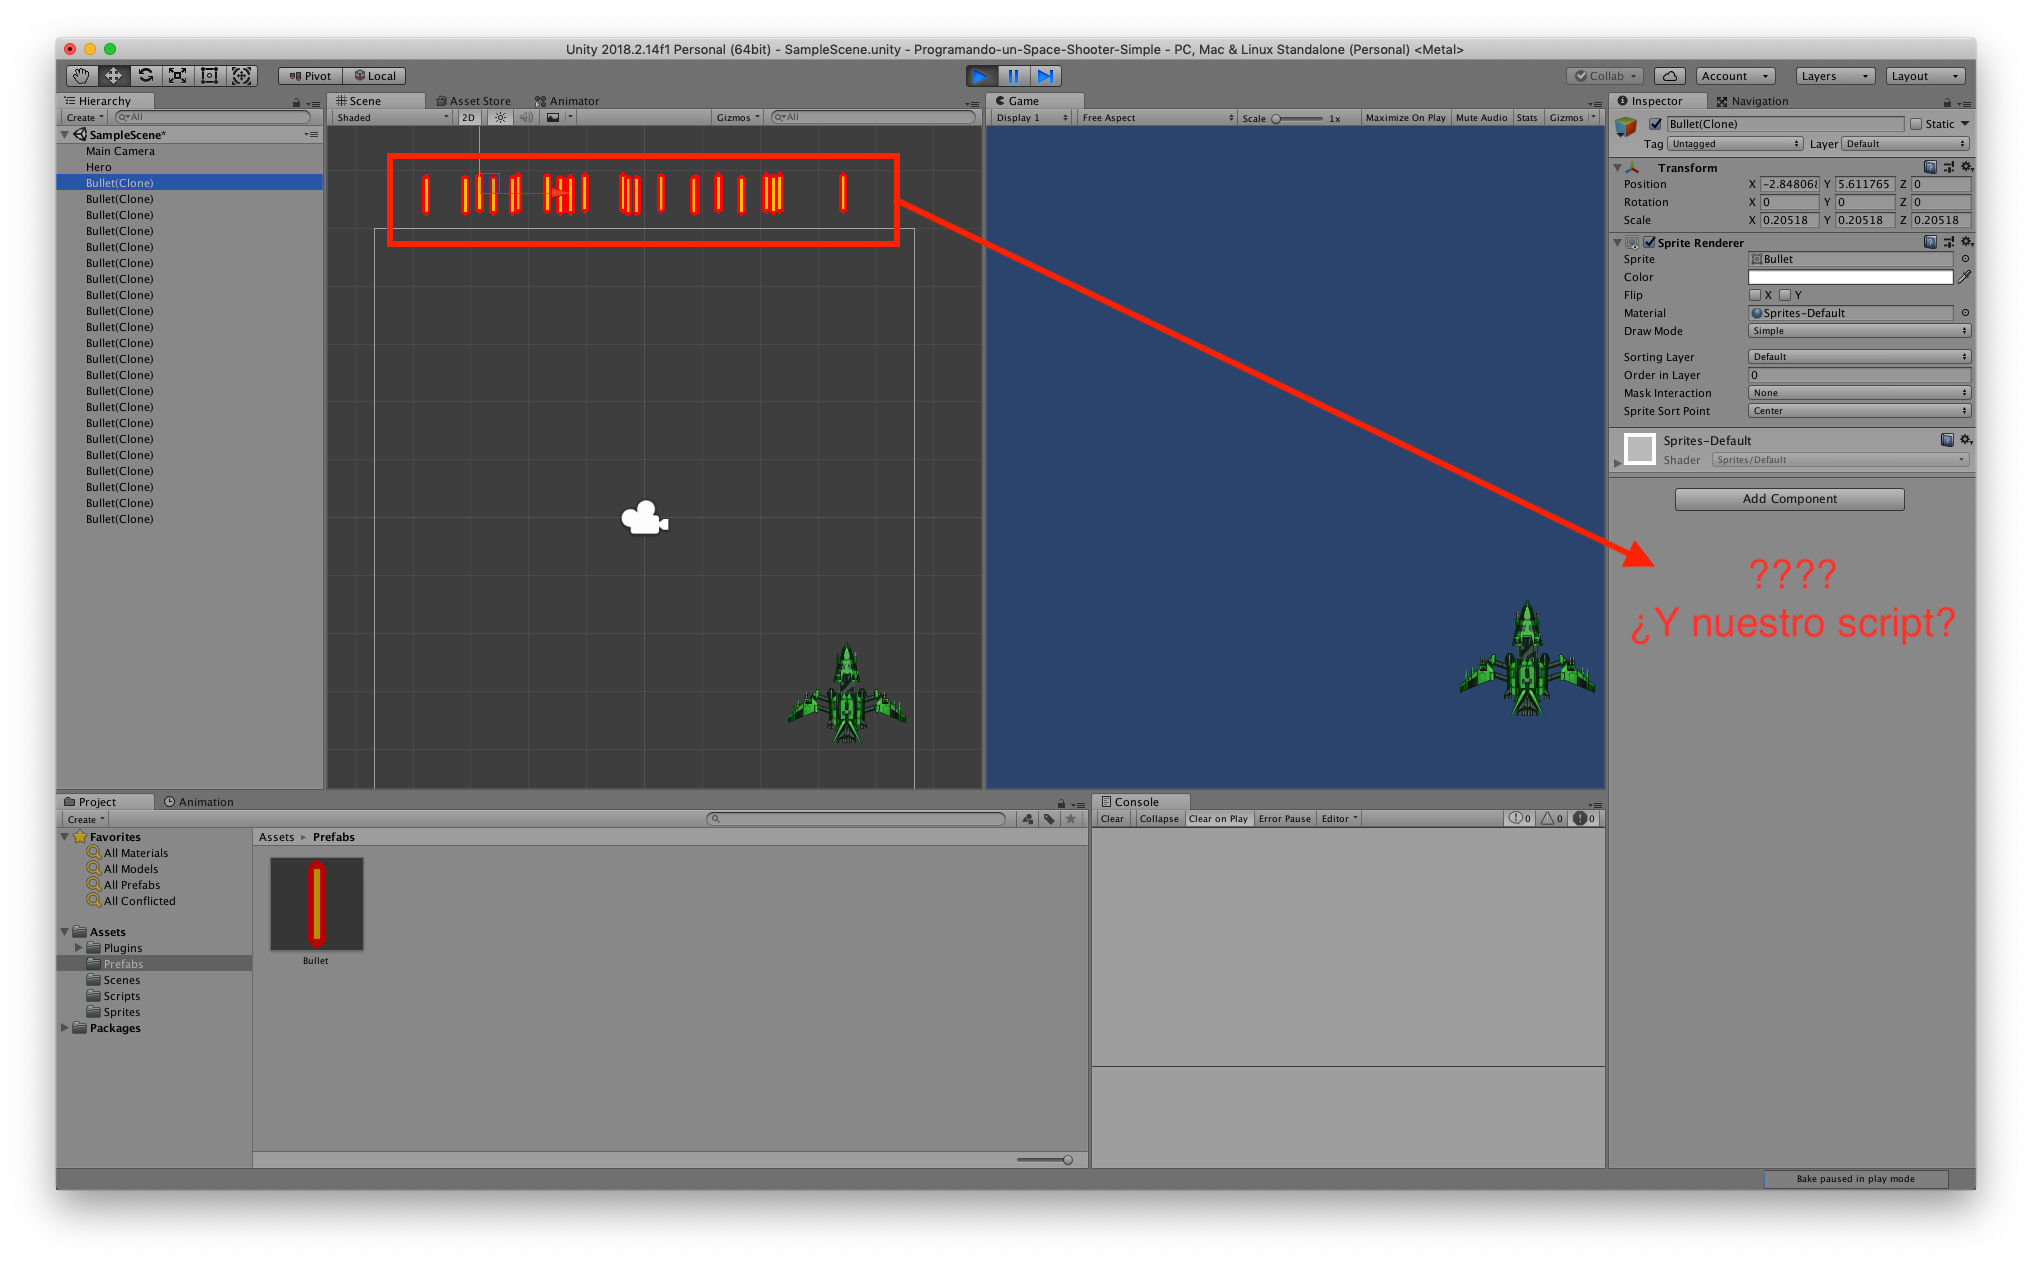Open the Cloud services icon
Screen dimensions: 2032x1264
click(1669, 76)
